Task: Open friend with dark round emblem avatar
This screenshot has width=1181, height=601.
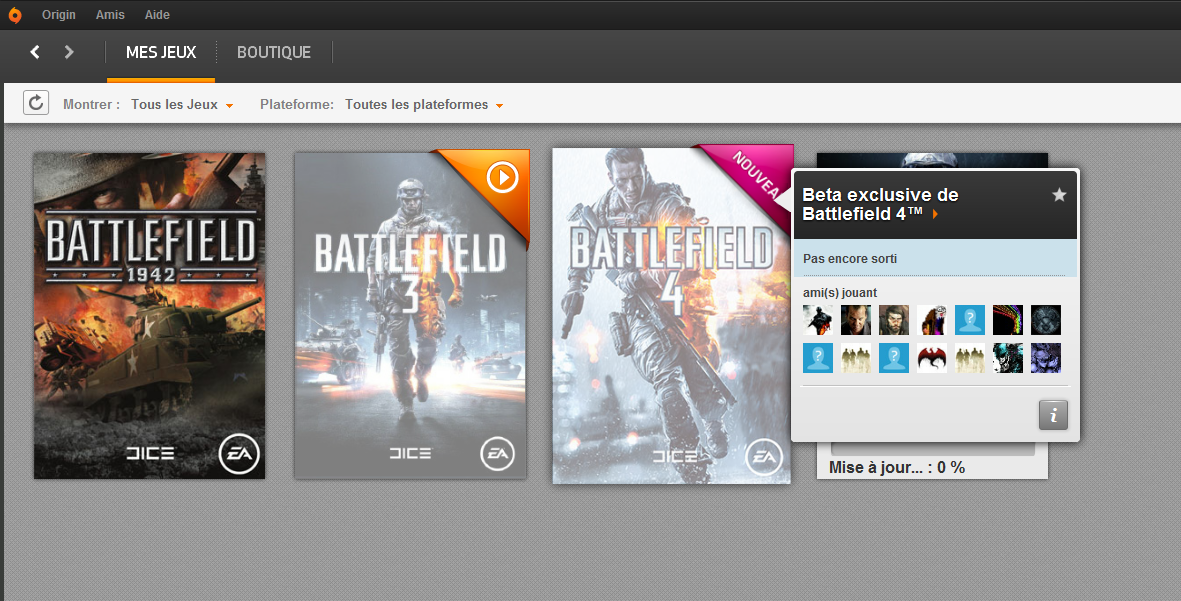Action: (1046, 320)
